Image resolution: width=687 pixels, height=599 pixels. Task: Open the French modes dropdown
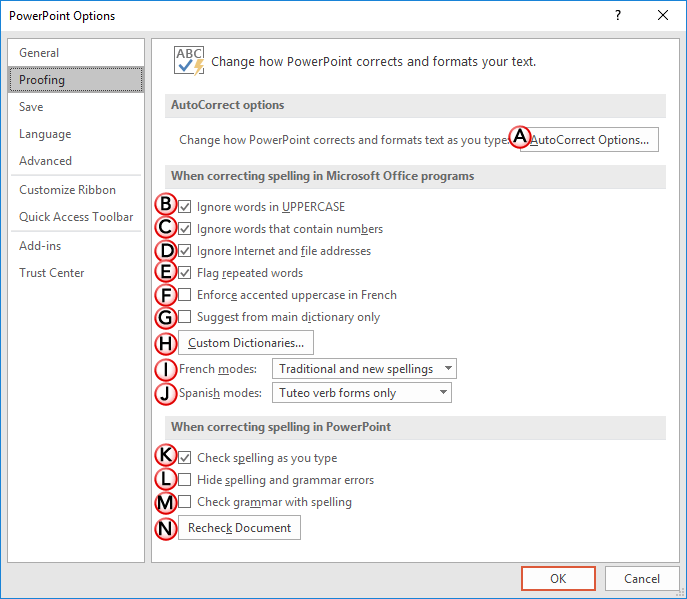coord(364,369)
